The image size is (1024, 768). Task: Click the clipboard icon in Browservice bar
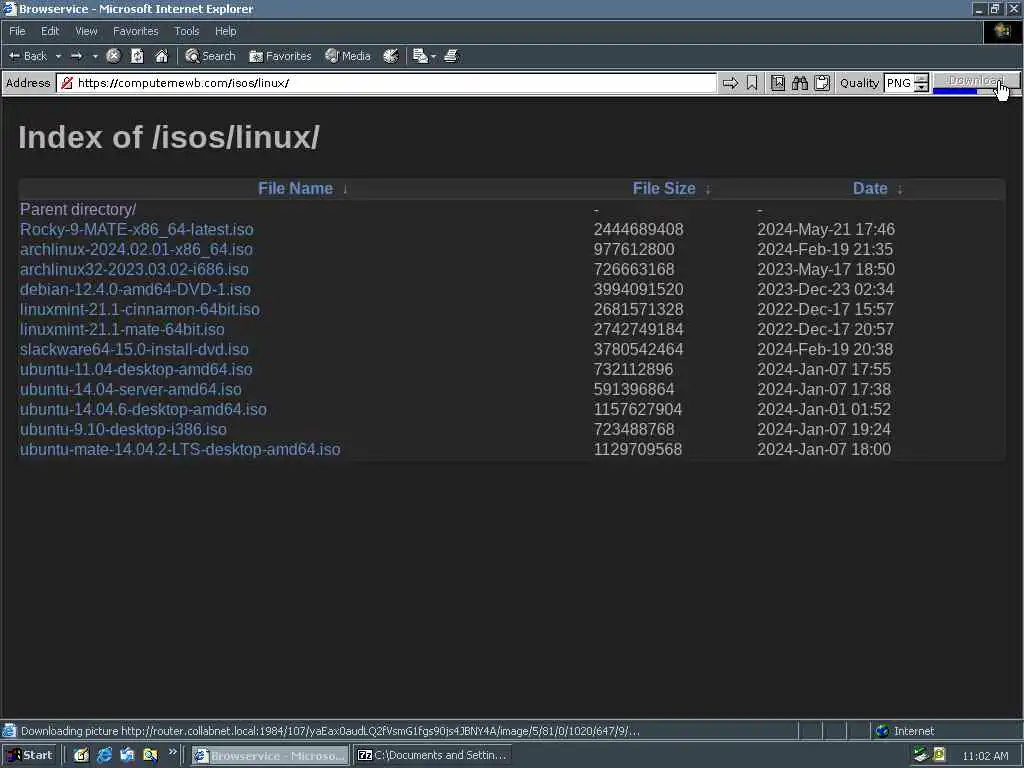[822, 83]
